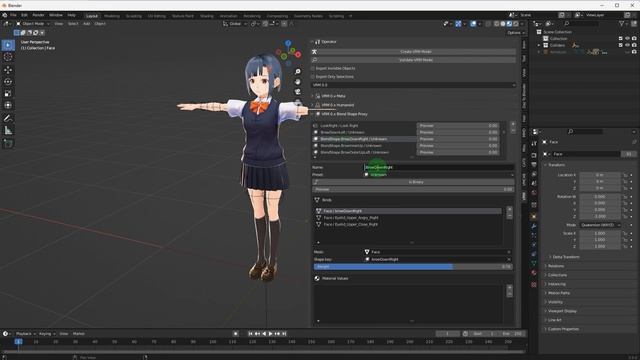Switch to the Sculpting workspace tab
The image size is (640, 360).
point(133,16)
